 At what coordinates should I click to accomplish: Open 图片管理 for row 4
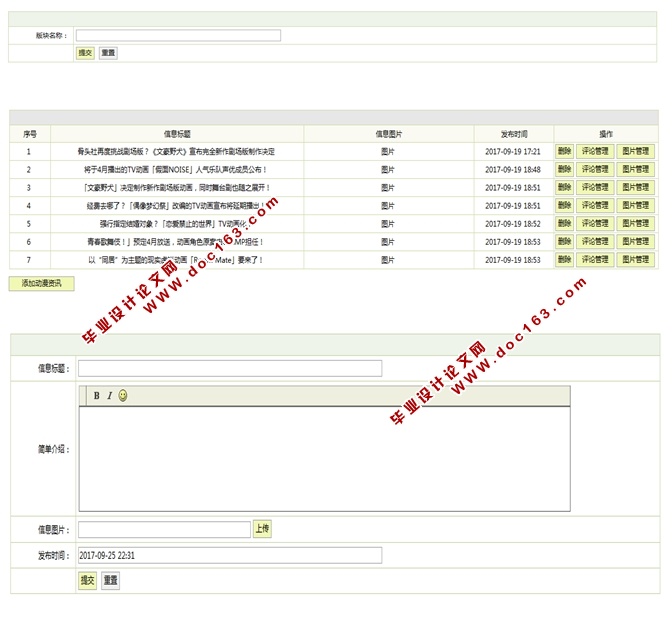coord(636,205)
